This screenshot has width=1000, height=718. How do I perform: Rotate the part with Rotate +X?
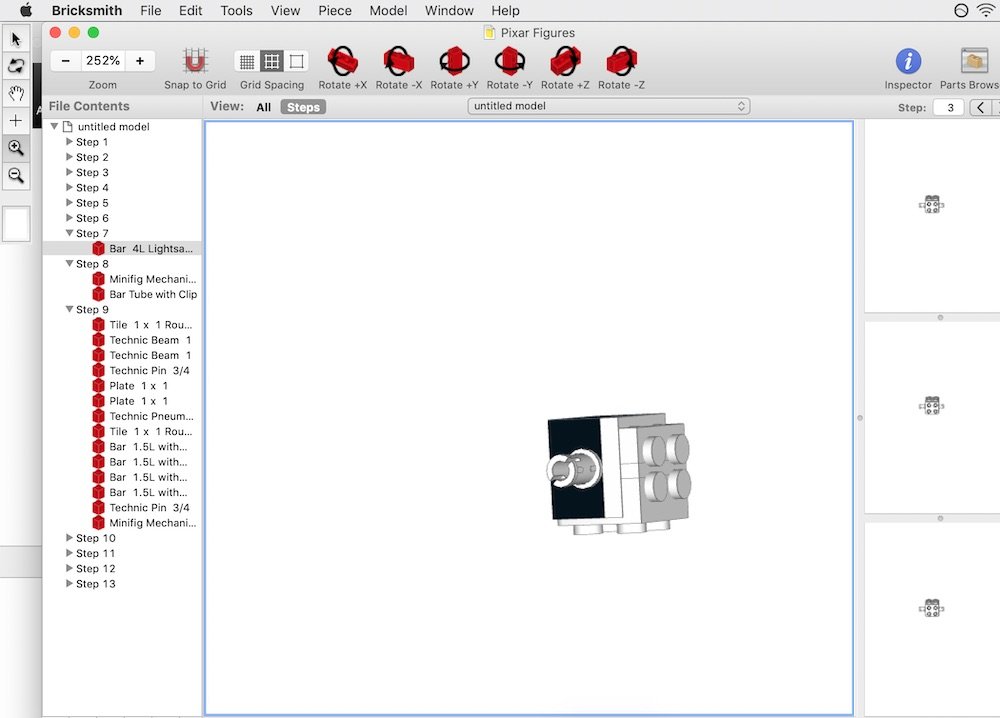[342, 61]
